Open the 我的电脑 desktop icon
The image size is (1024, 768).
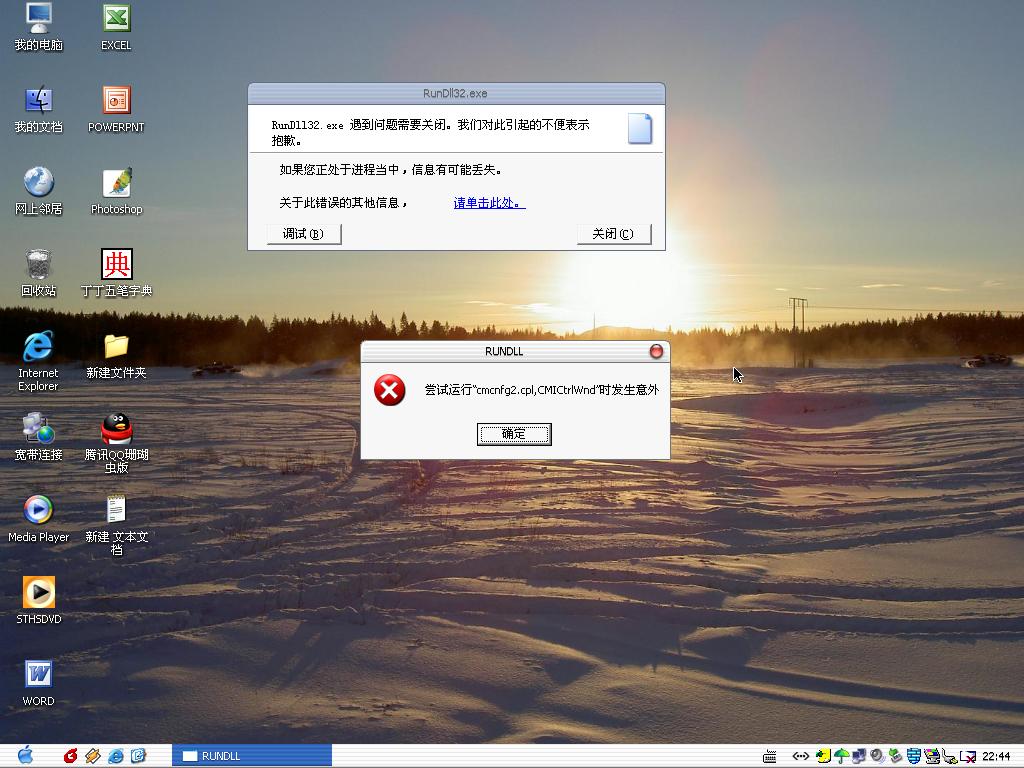pos(38,27)
